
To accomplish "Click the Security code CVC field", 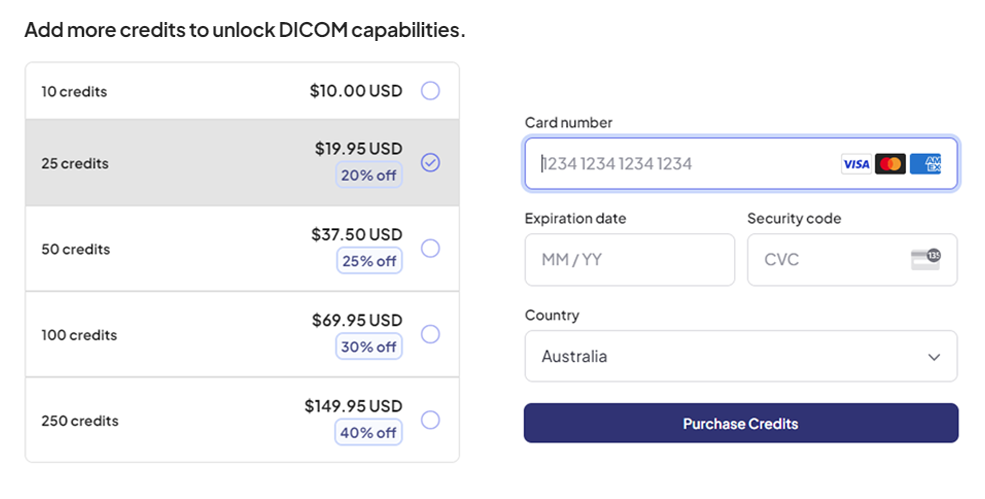I will [852, 260].
